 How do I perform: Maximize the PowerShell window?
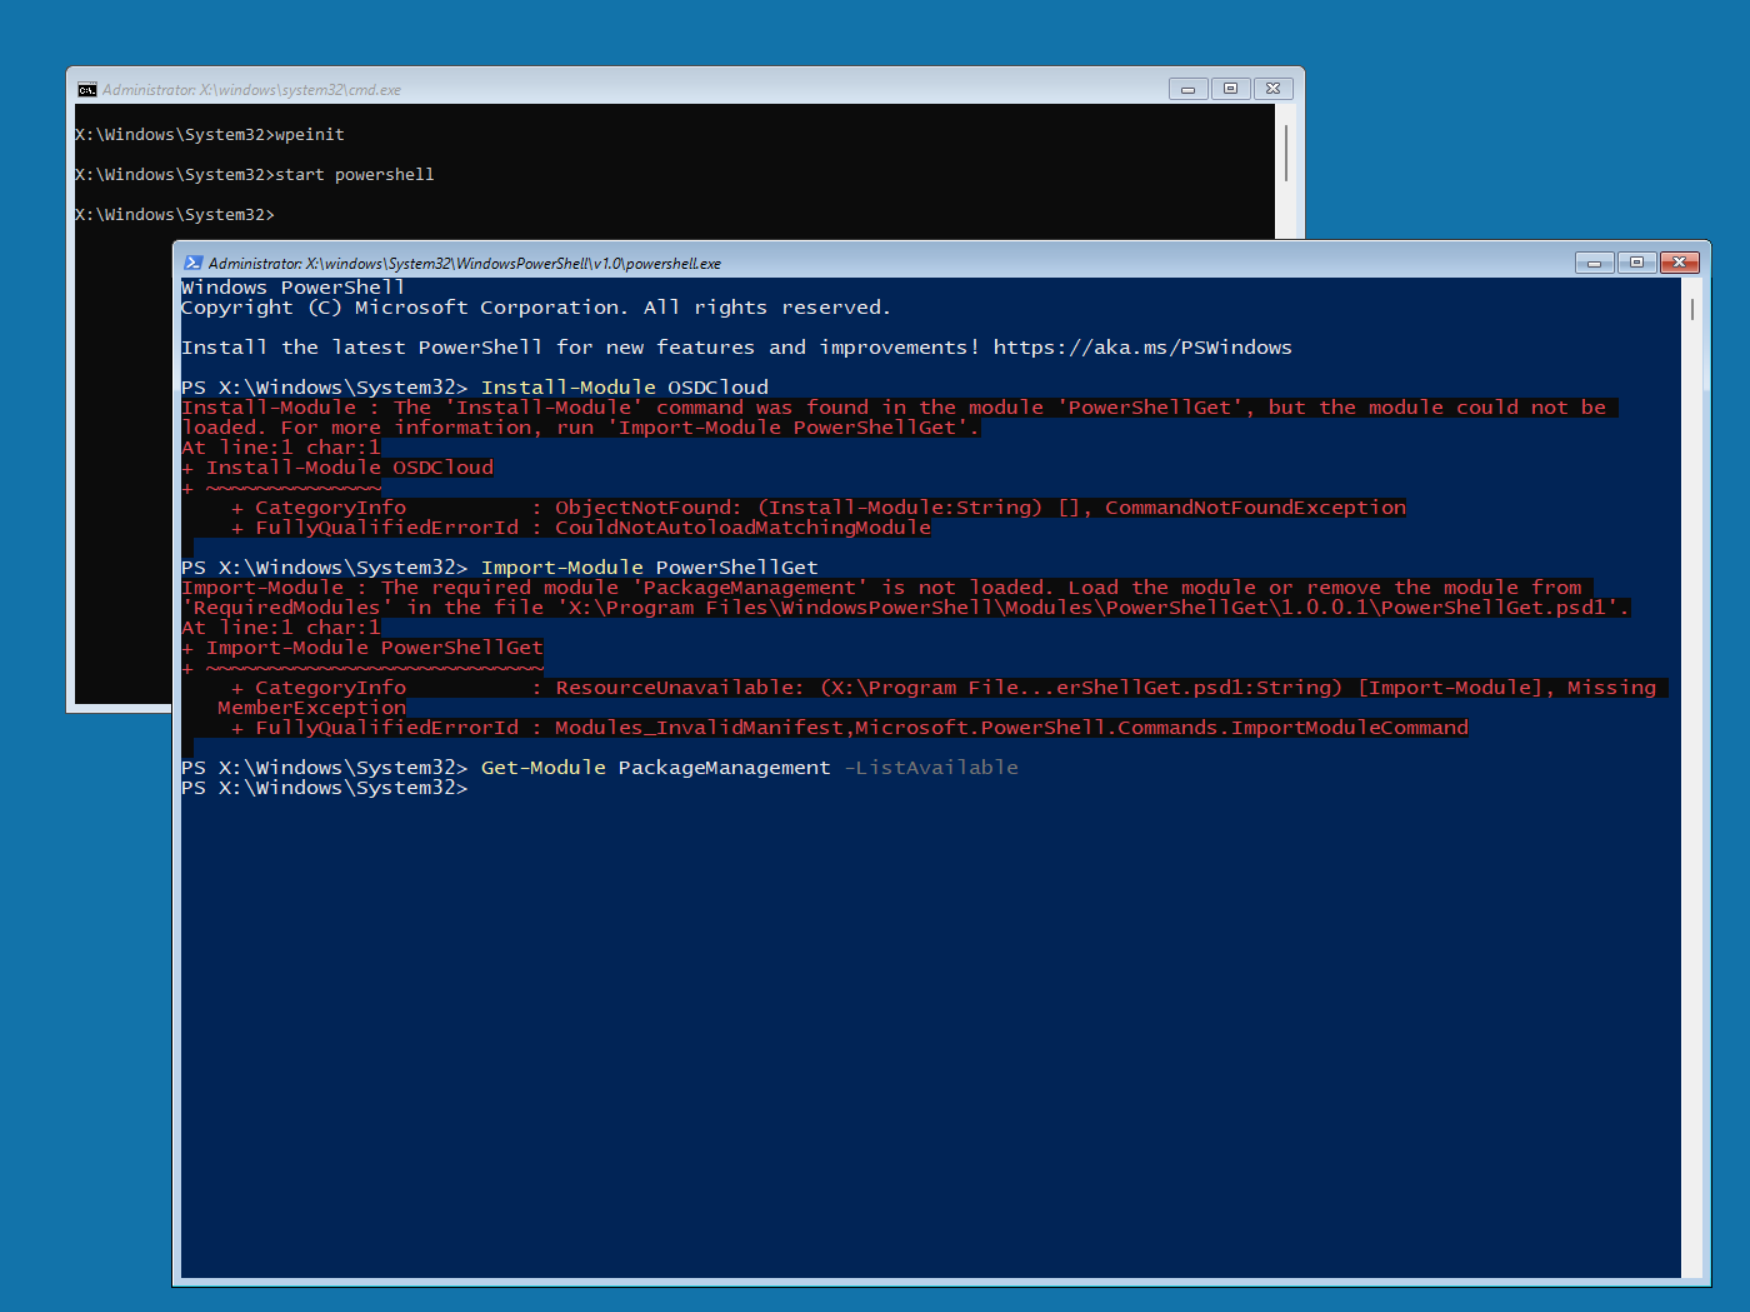click(1636, 263)
